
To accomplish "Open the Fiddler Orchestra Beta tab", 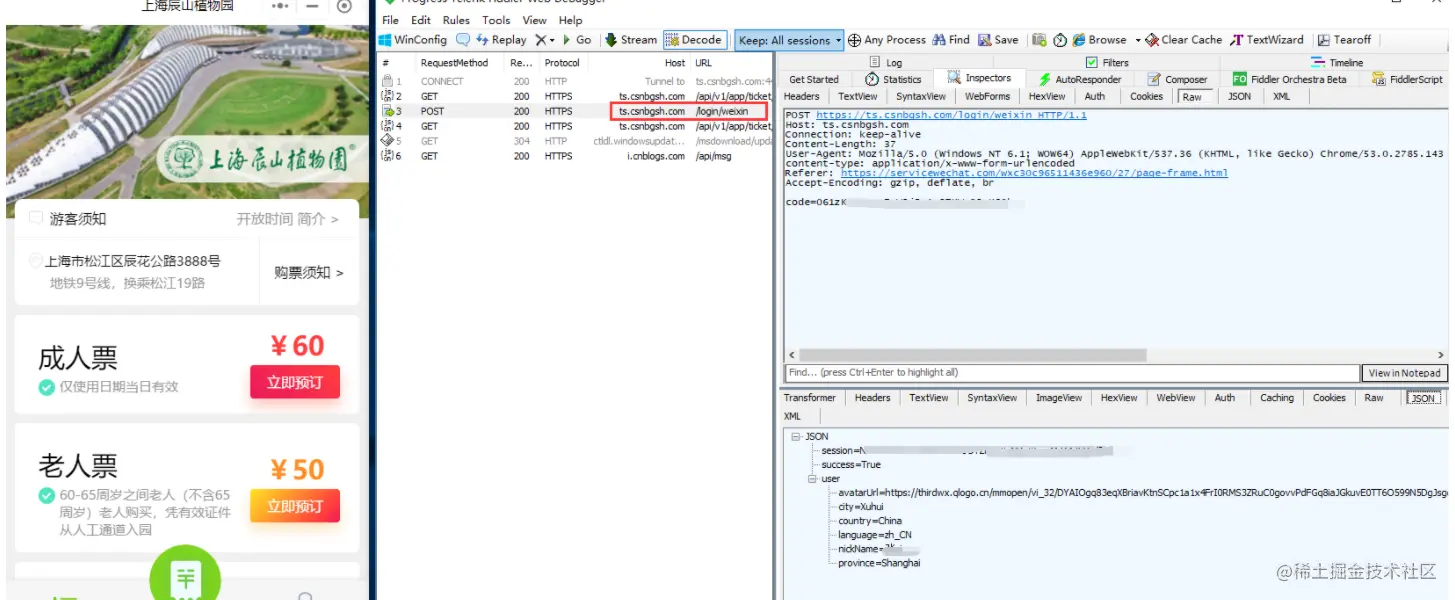I will click(x=1289, y=79).
